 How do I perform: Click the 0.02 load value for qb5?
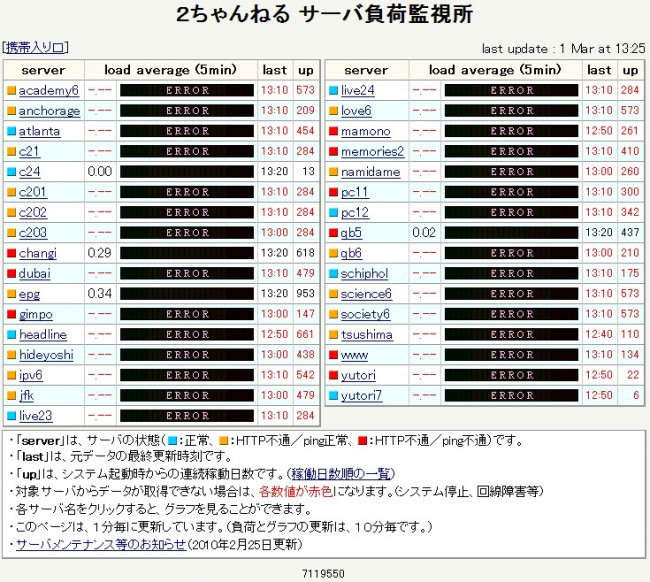[x=424, y=233]
